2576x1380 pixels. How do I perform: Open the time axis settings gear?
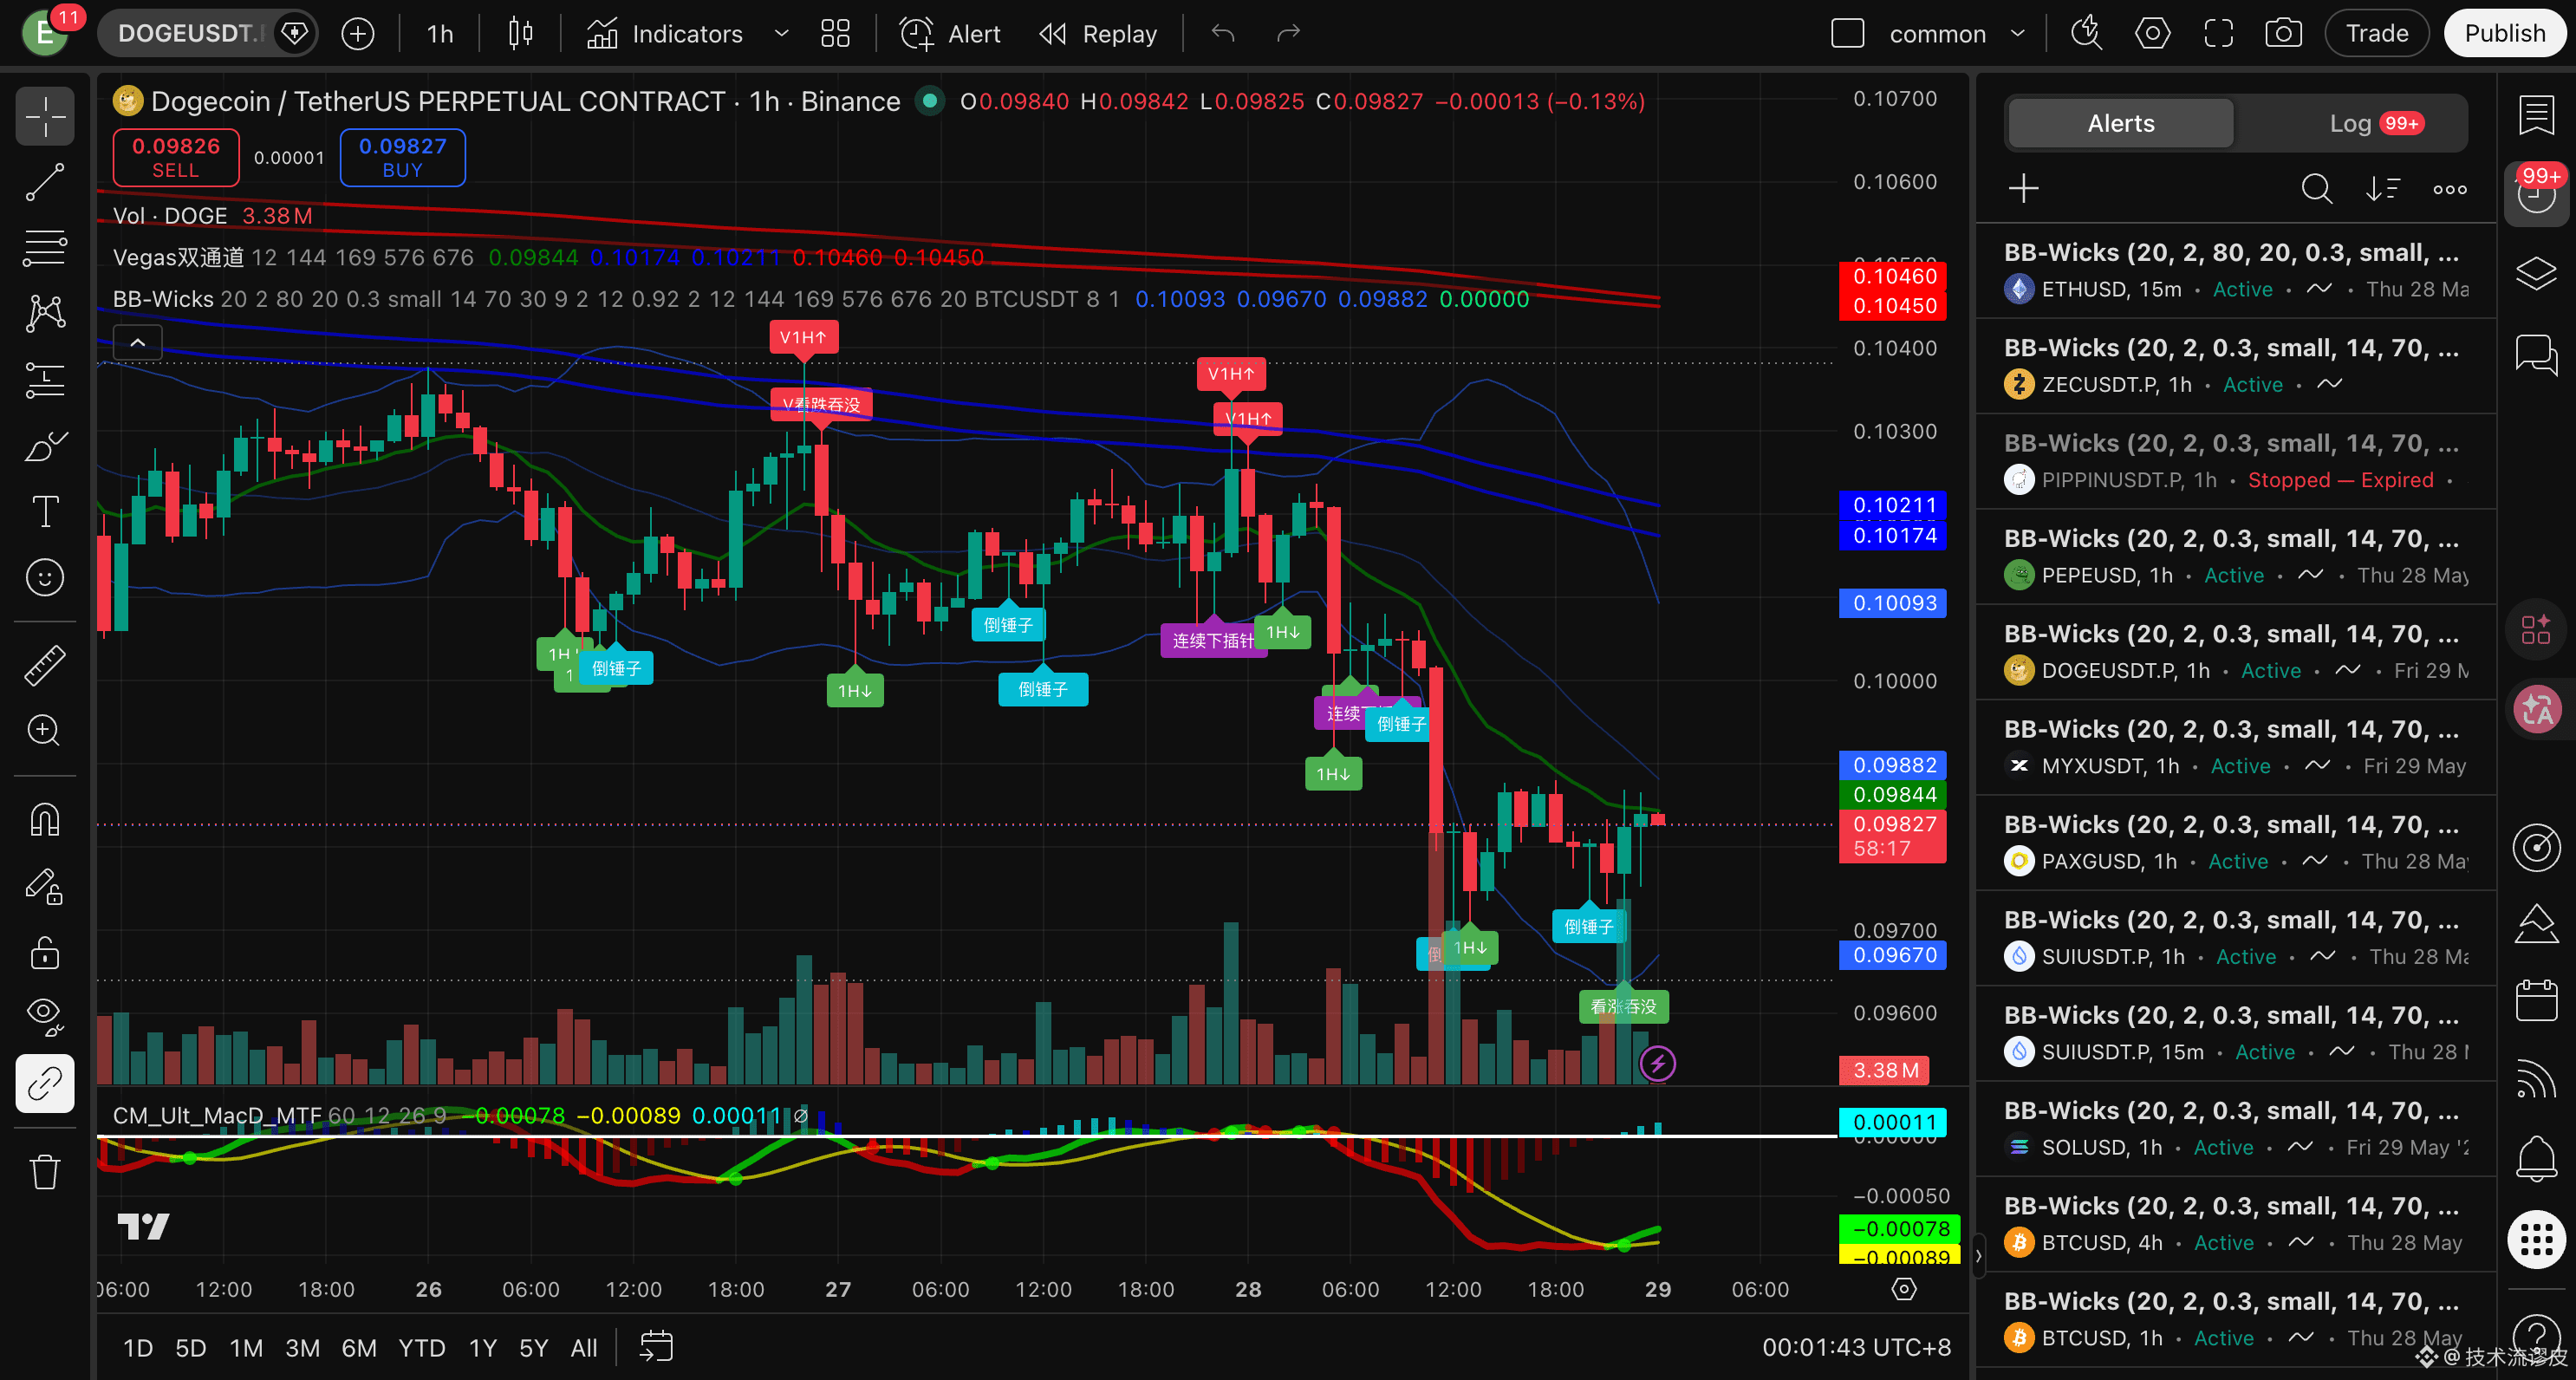(x=1904, y=1290)
